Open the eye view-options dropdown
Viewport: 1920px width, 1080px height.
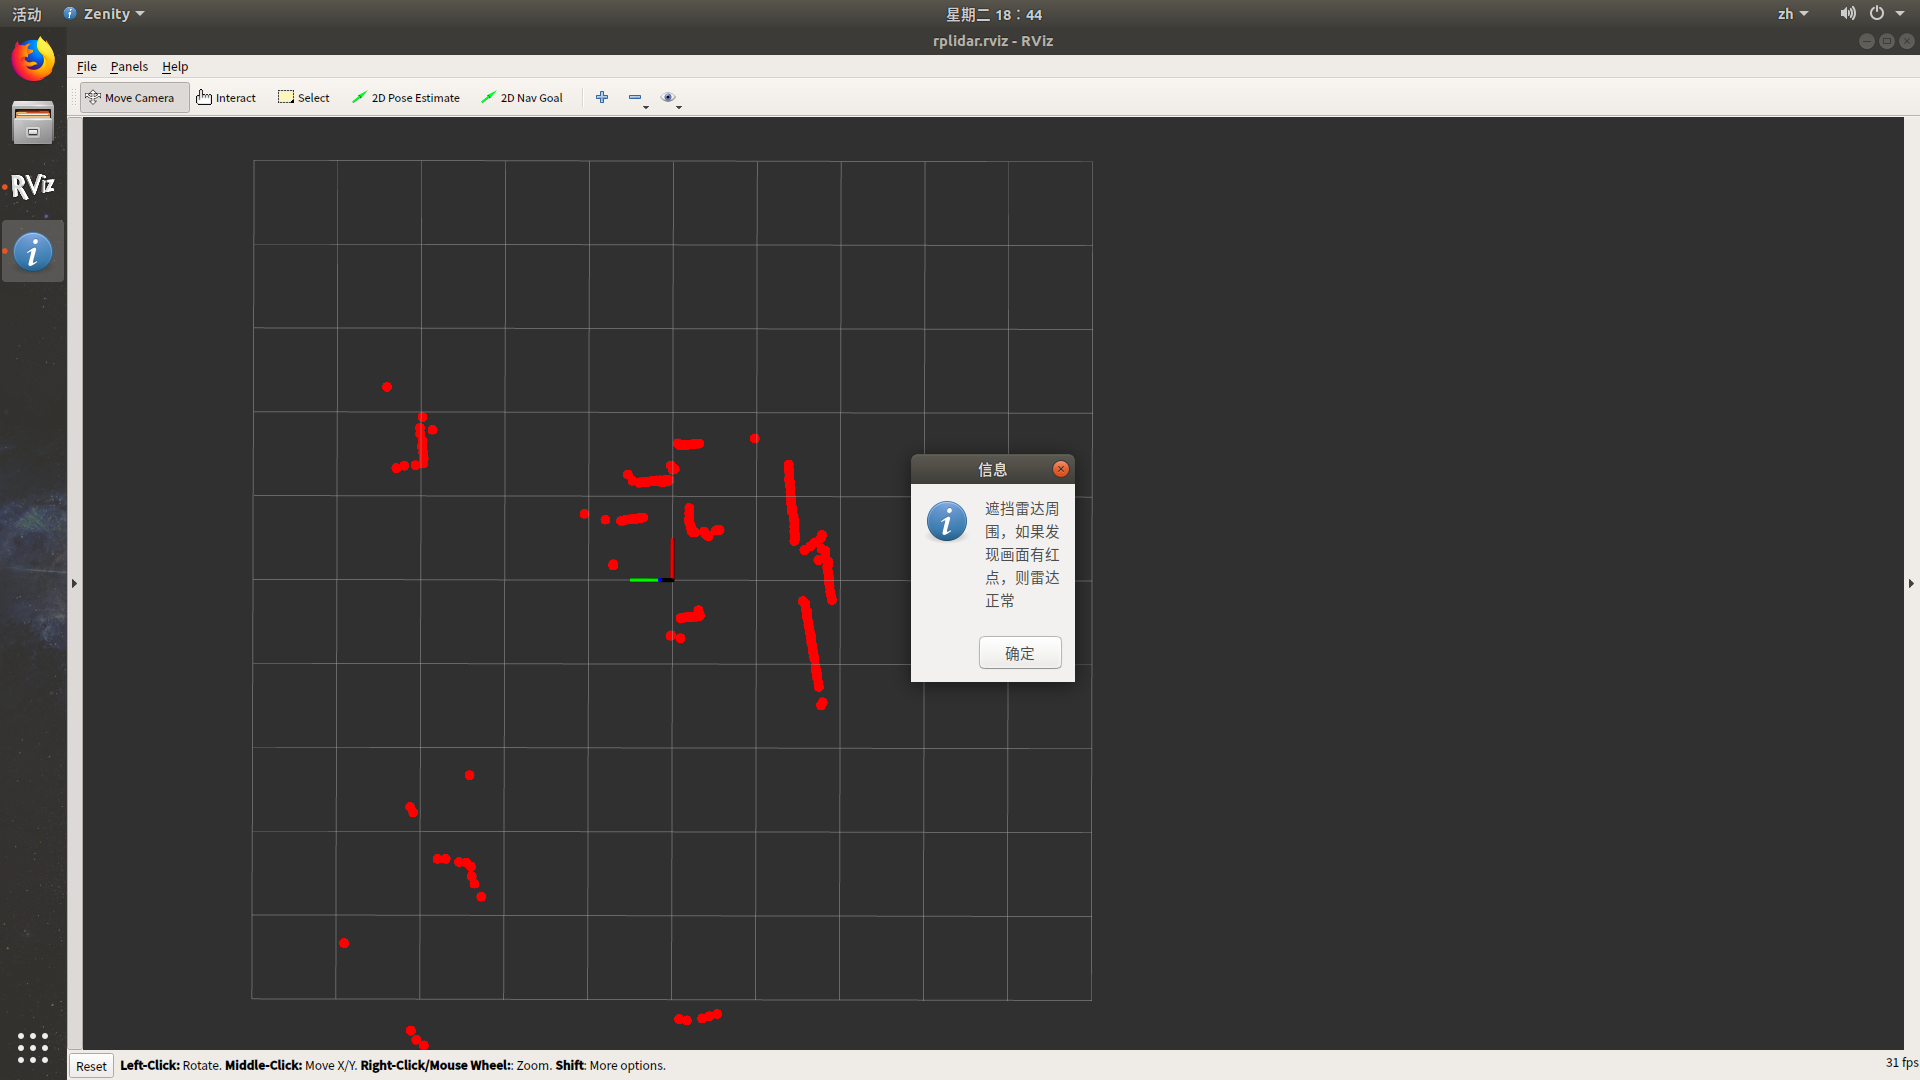[671, 98]
